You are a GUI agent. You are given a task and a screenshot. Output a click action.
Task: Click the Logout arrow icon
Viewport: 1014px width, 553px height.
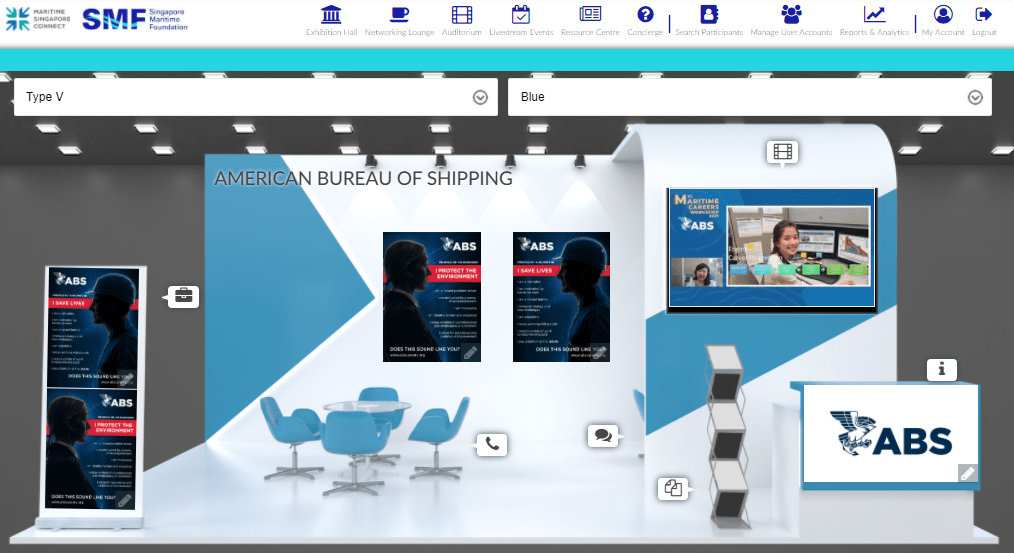pos(984,14)
